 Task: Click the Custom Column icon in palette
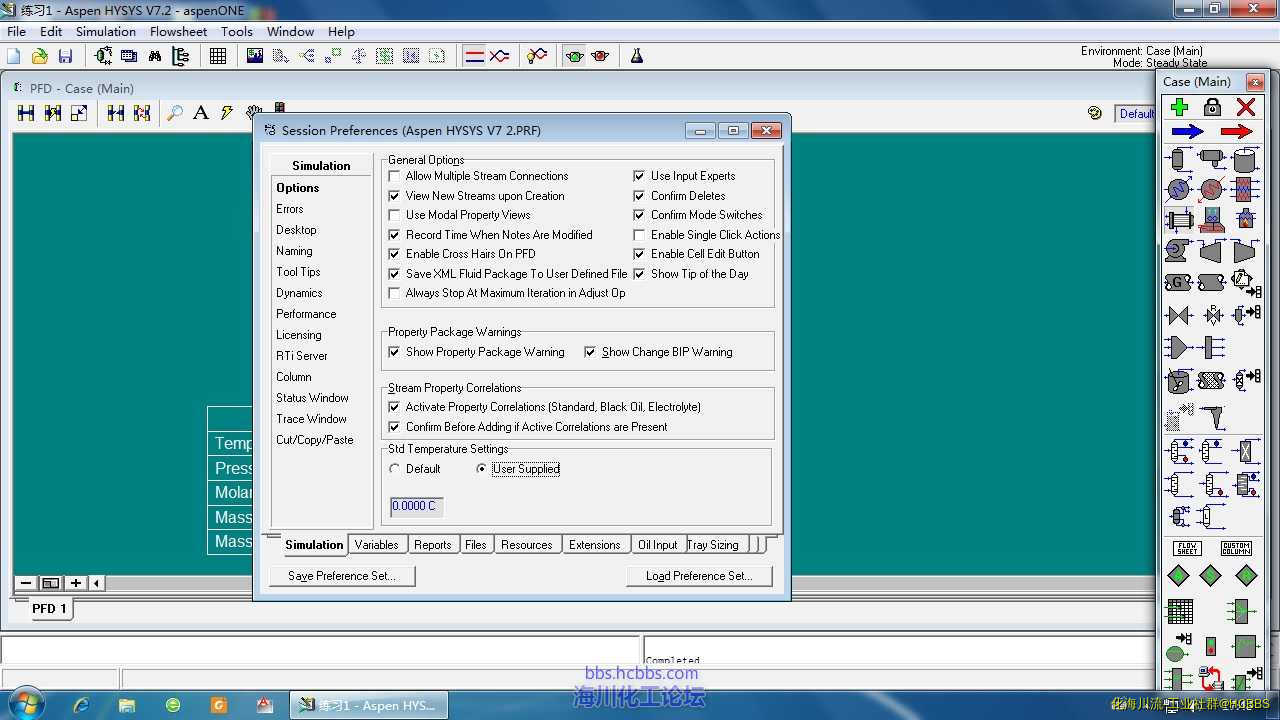(x=1236, y=548)
